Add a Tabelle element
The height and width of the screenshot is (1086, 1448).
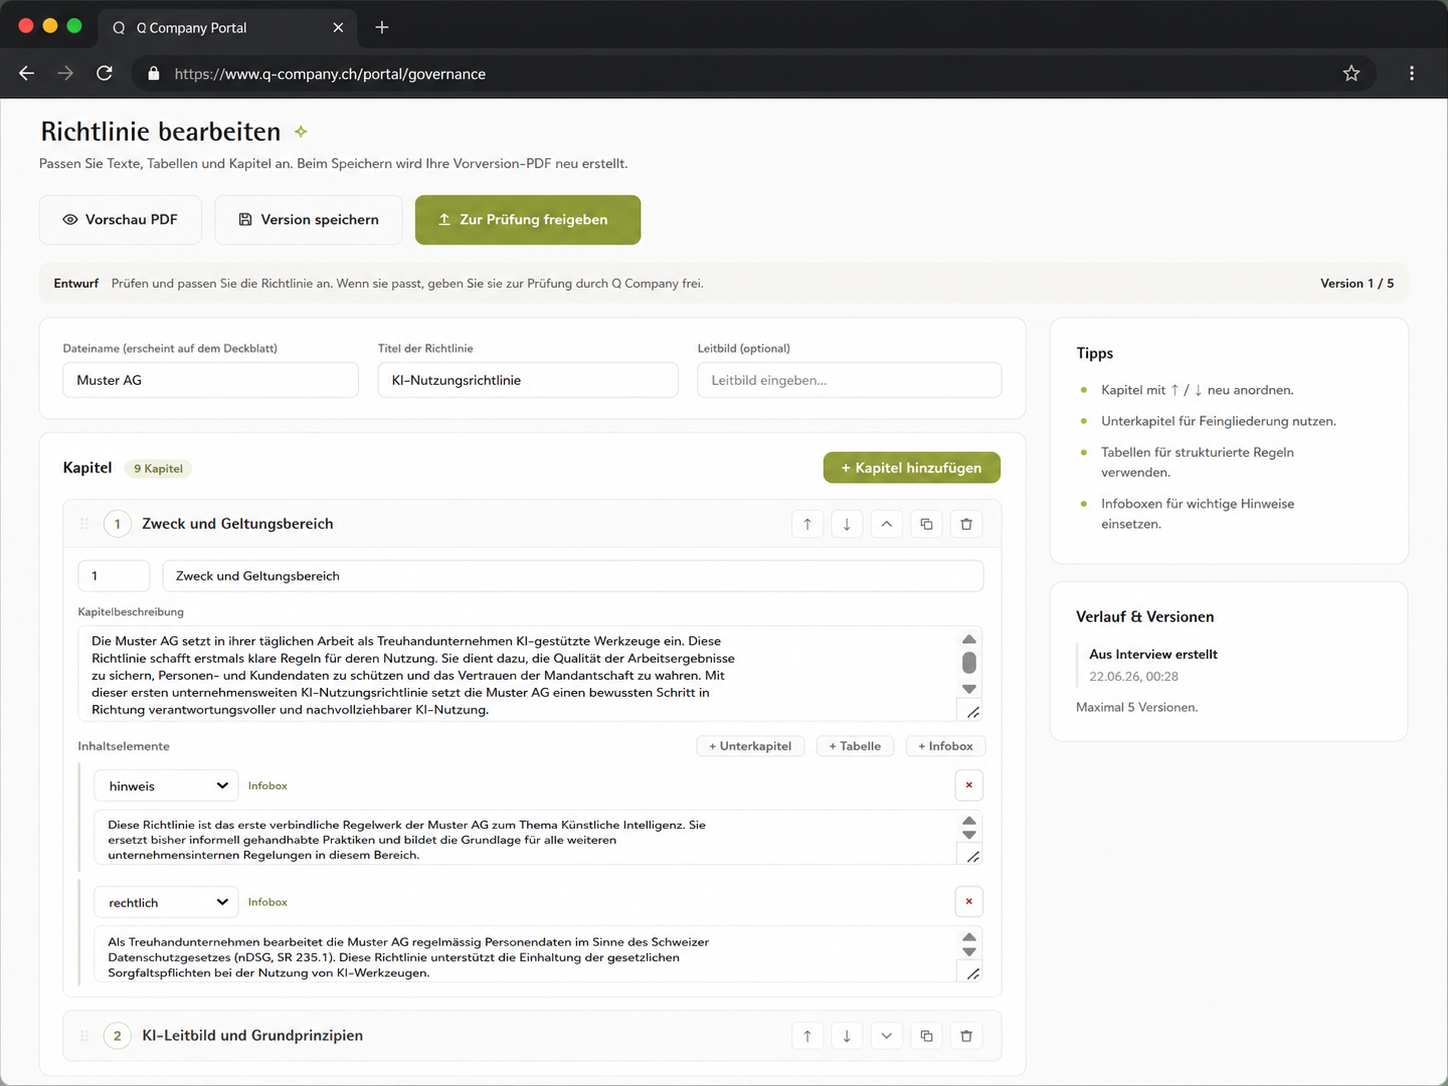click(855, 746)
